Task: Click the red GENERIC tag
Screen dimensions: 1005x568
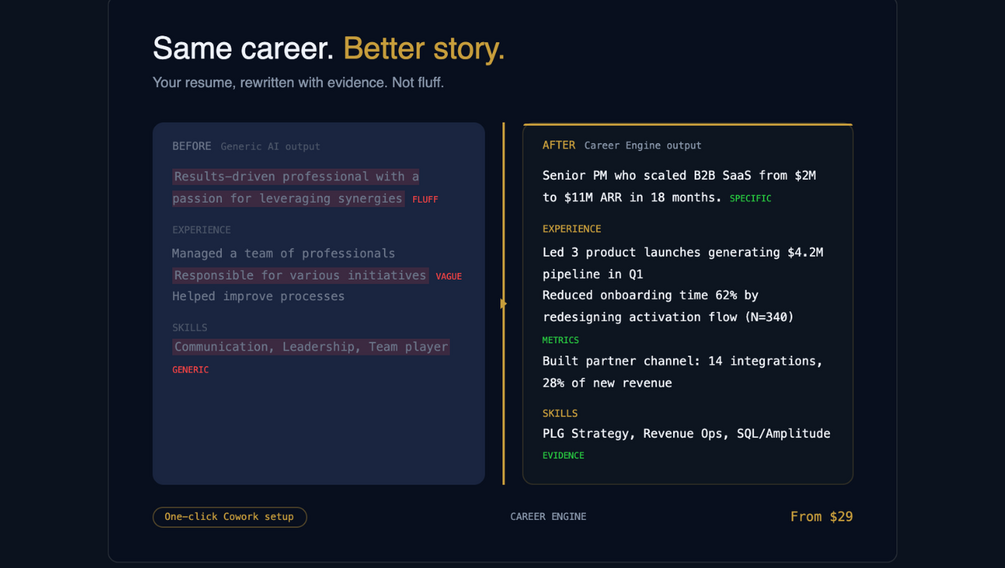Action: tap(190, 370)
